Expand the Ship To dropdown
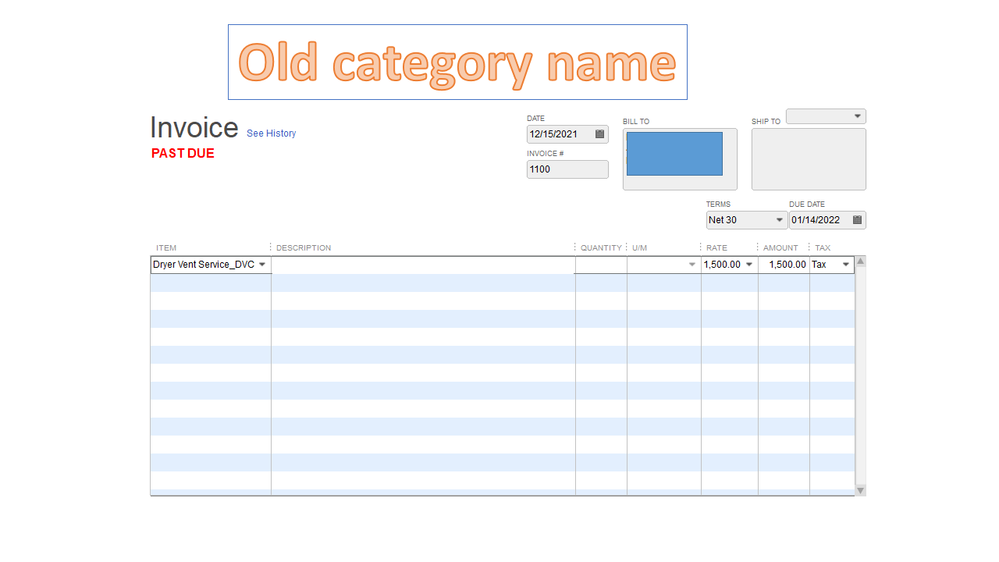999x562 pixels. 857,116
